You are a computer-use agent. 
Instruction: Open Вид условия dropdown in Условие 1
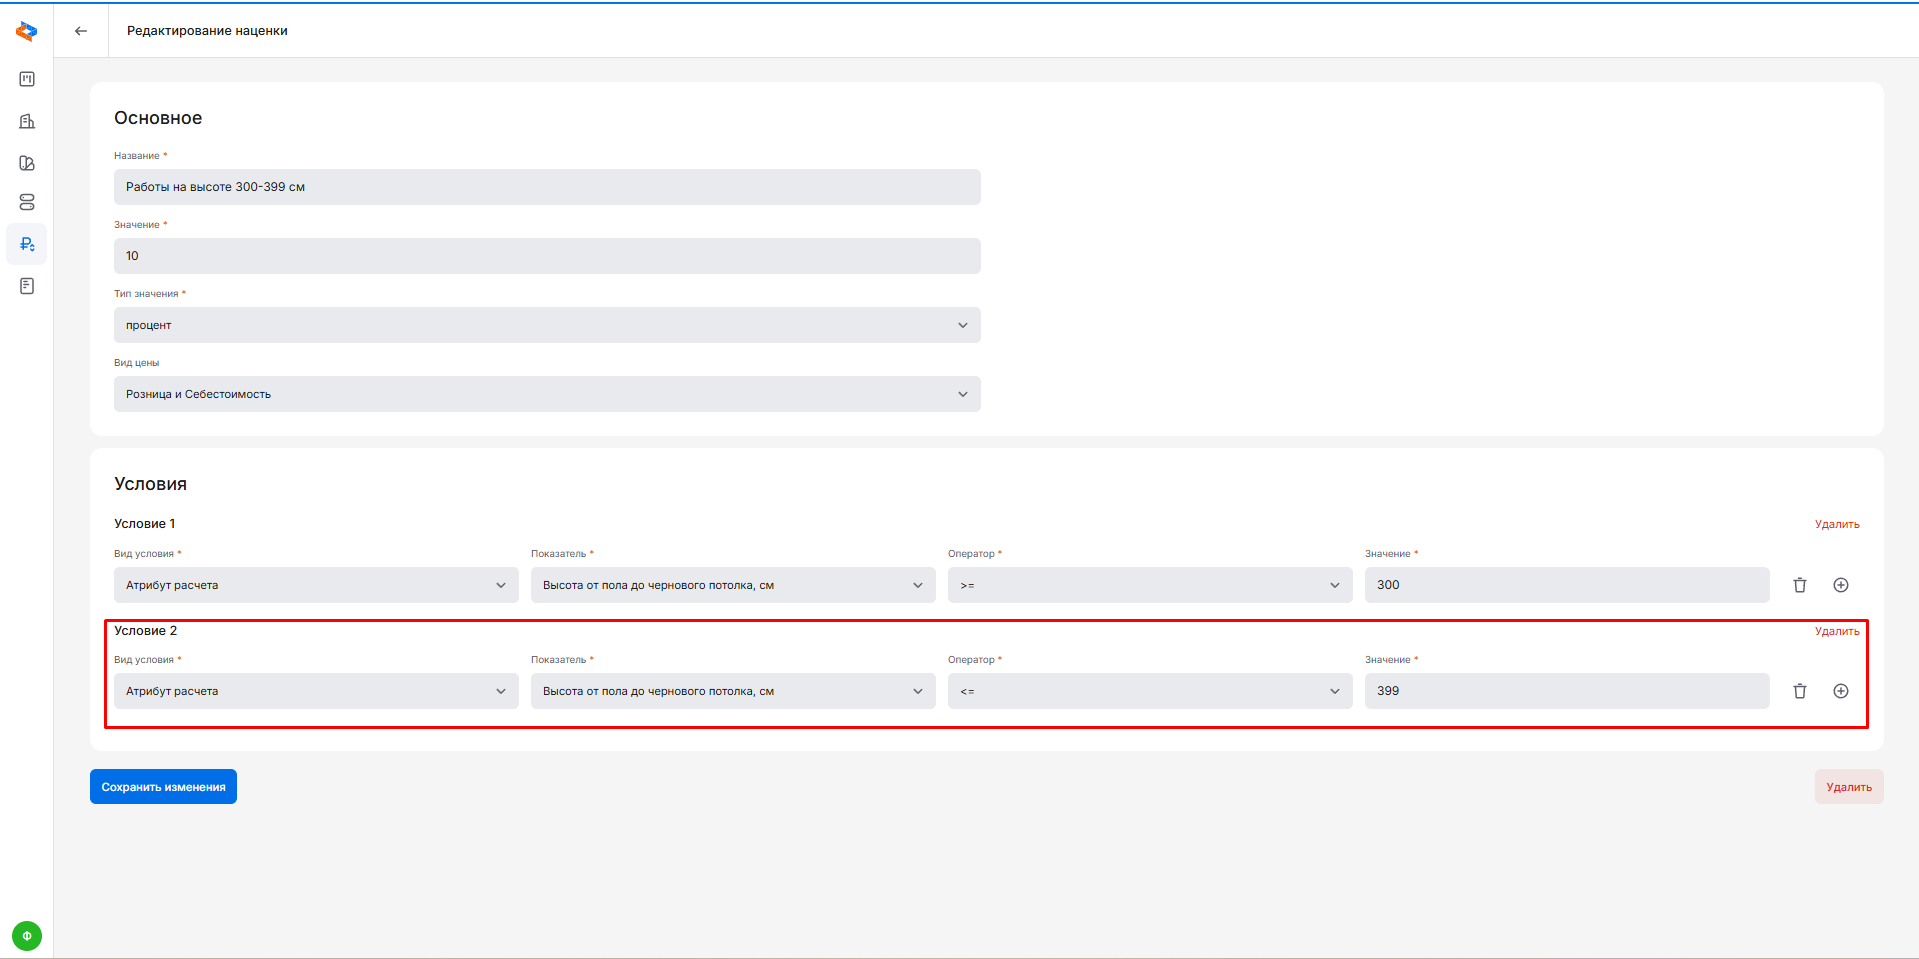[316, 585]
